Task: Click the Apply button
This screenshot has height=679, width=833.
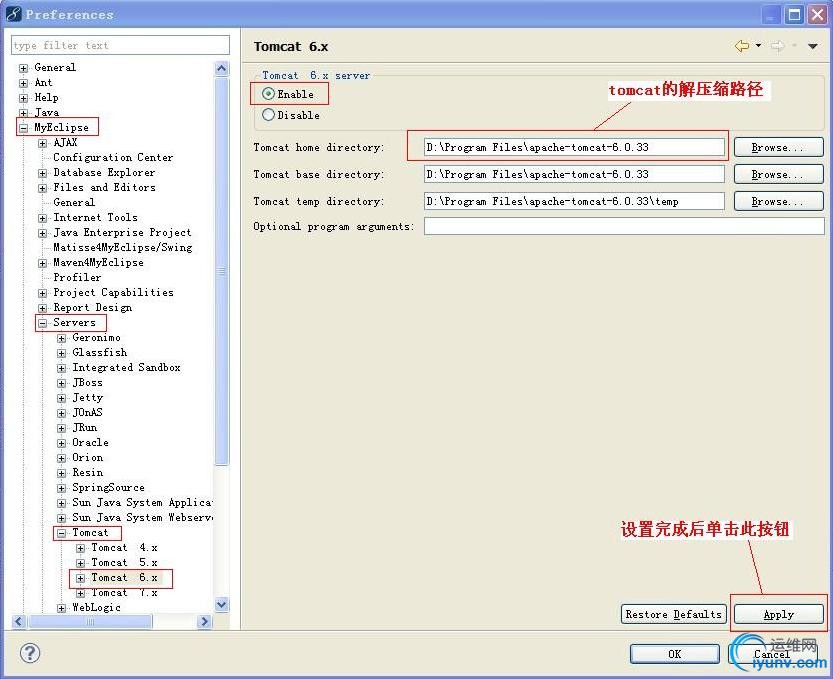Action: tap(778, 614)
